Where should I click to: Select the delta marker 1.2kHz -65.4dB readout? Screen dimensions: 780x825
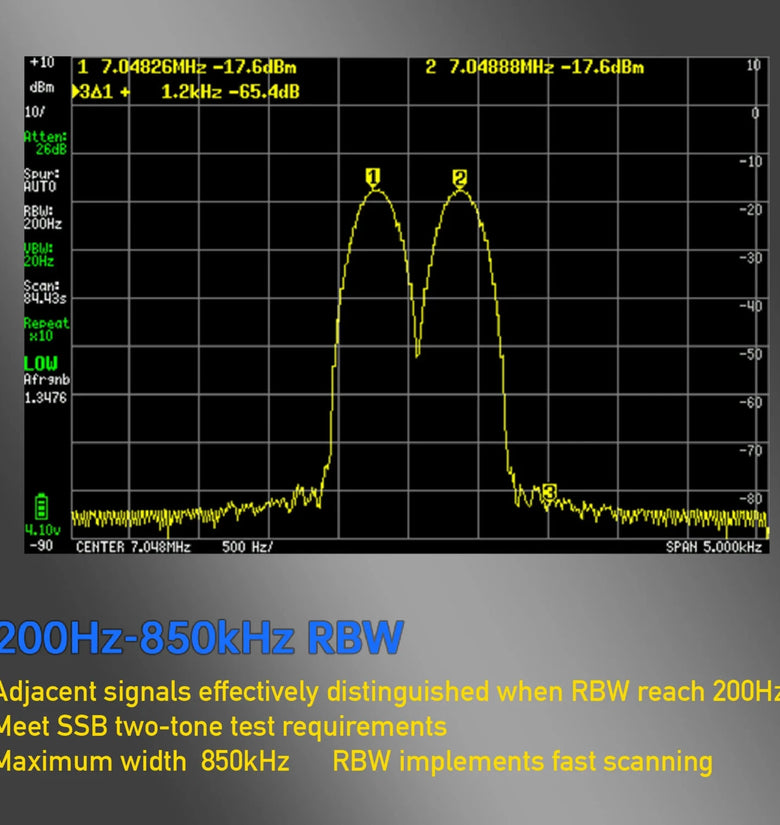[230, 92]
